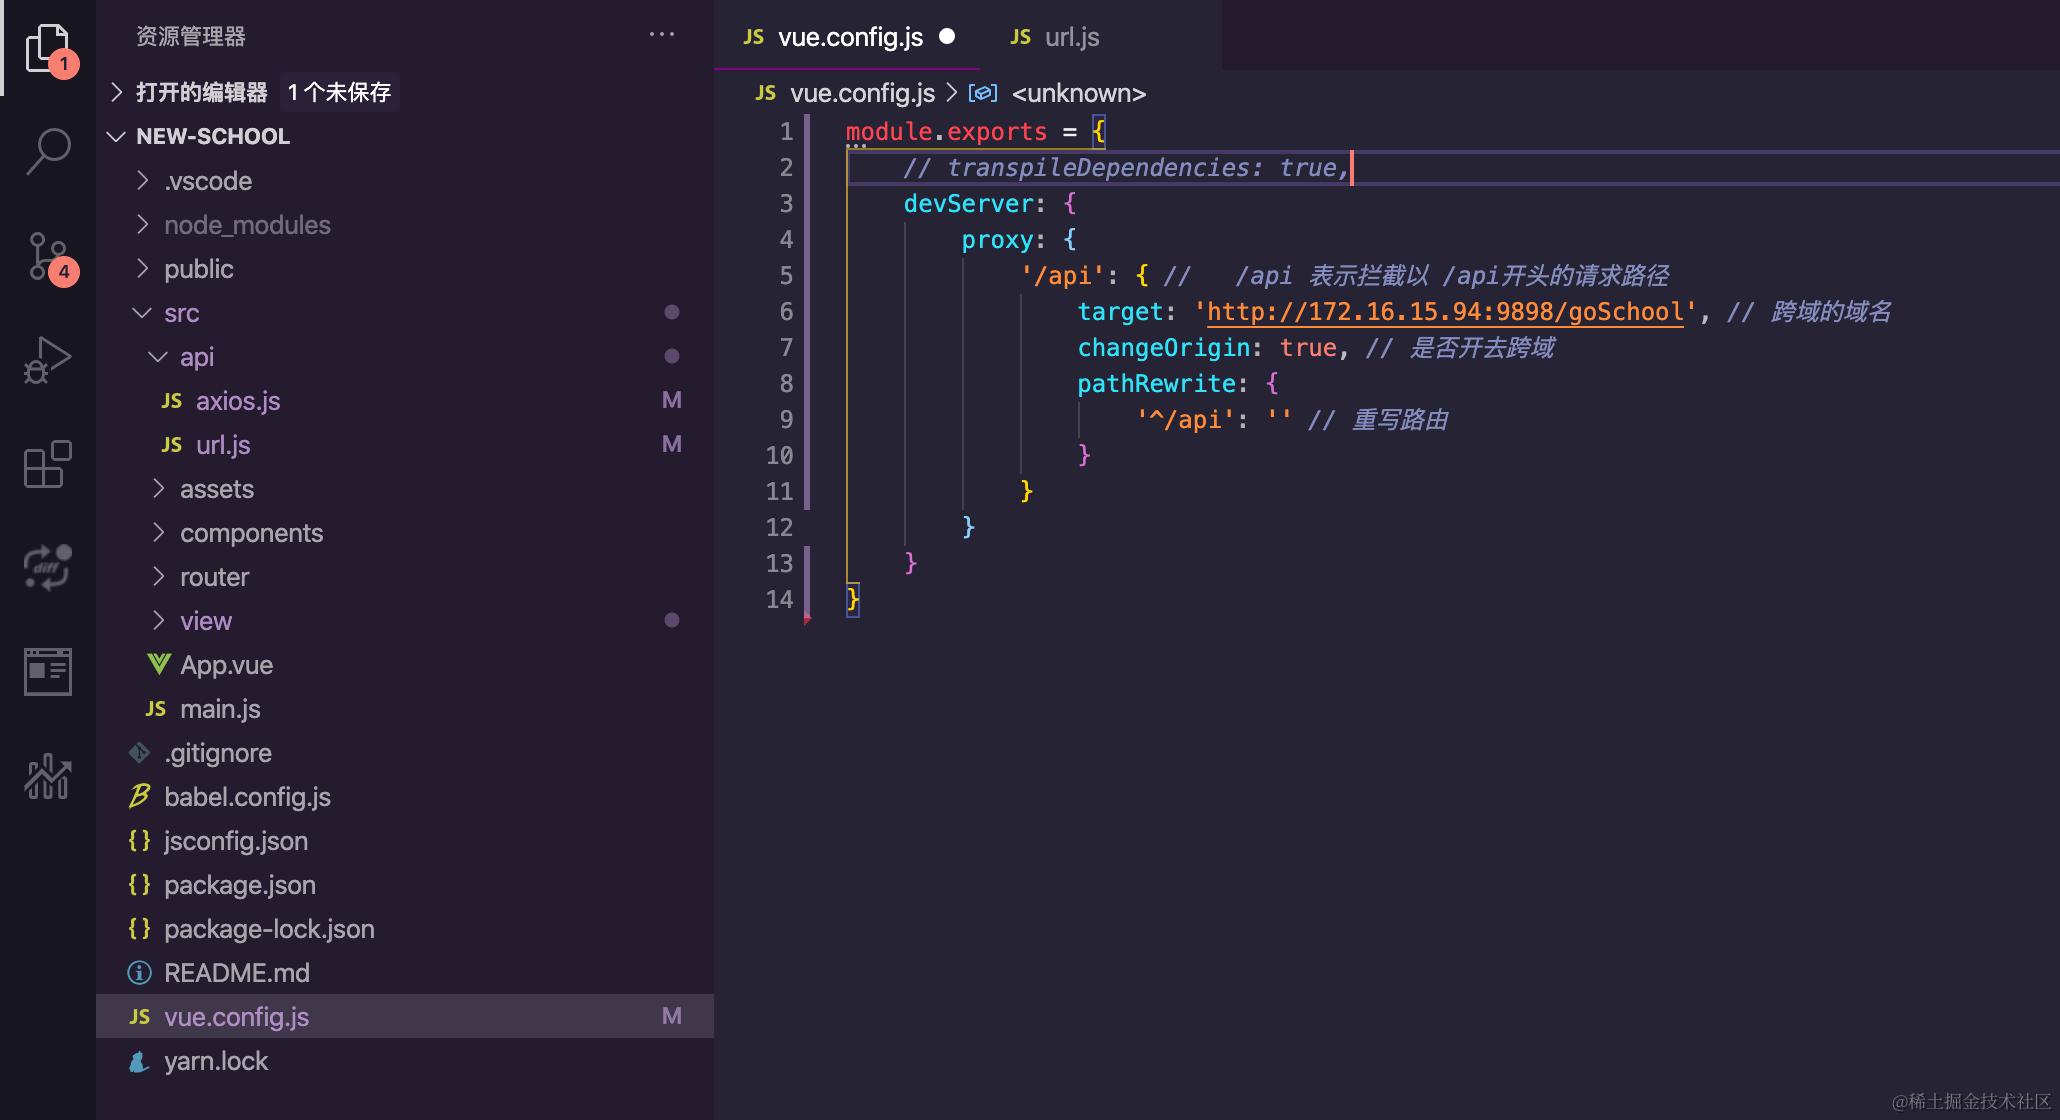Image resolution: width=2060 pixels, height=1120 pixels.
Task: Switch to the url.js editor tab
Action: (1054, 37)
